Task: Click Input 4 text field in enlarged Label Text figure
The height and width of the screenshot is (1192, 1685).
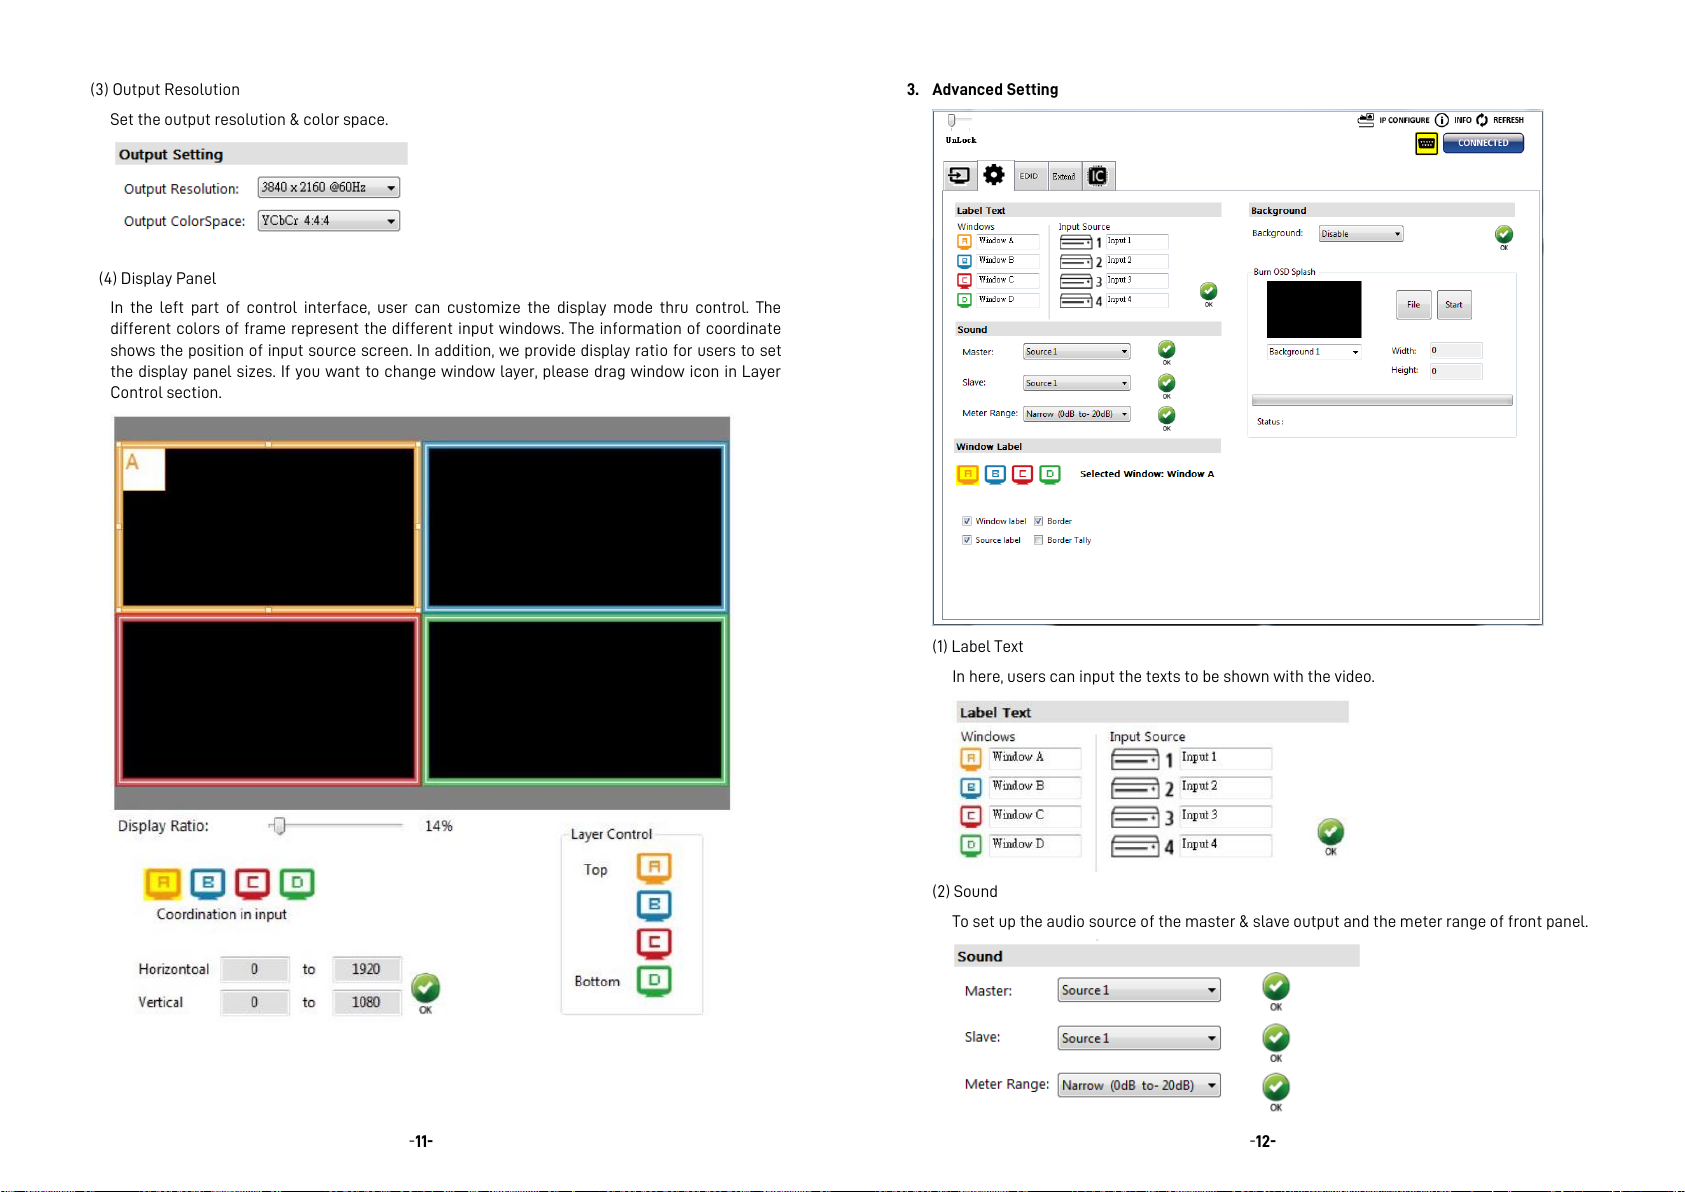Action: pos(1225,845)
